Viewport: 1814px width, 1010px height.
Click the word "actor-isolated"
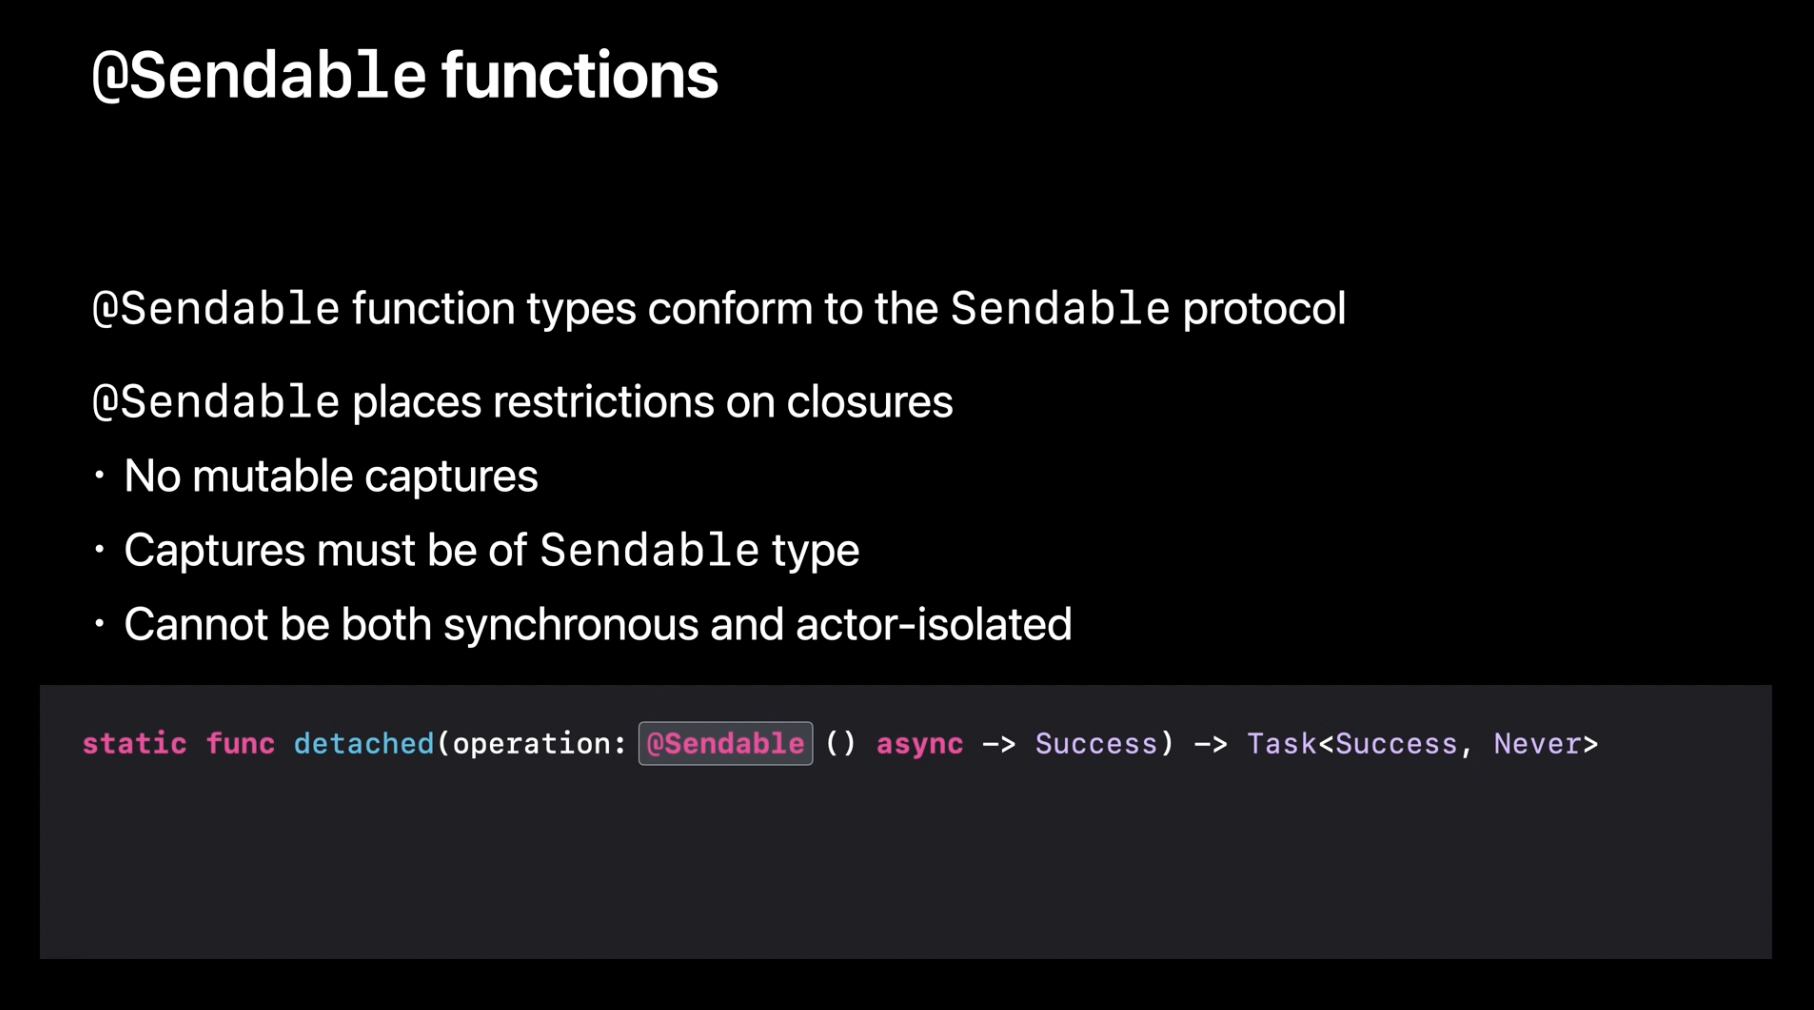click(x=933, y=625)
